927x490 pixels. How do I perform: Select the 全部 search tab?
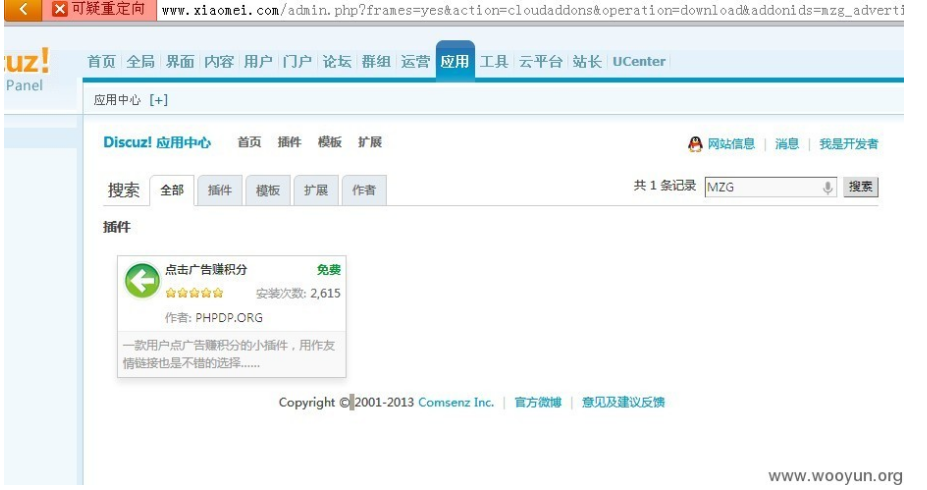click(172, 190)
